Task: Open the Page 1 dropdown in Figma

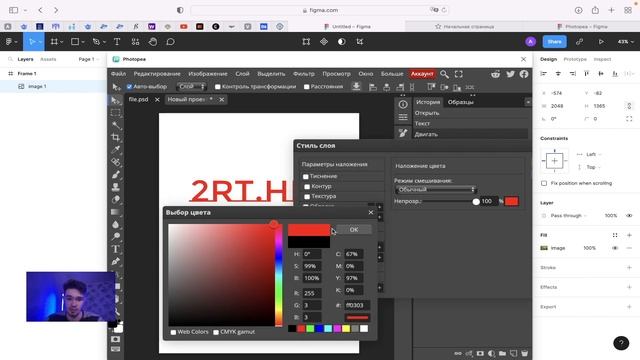Action: [89, 59]
